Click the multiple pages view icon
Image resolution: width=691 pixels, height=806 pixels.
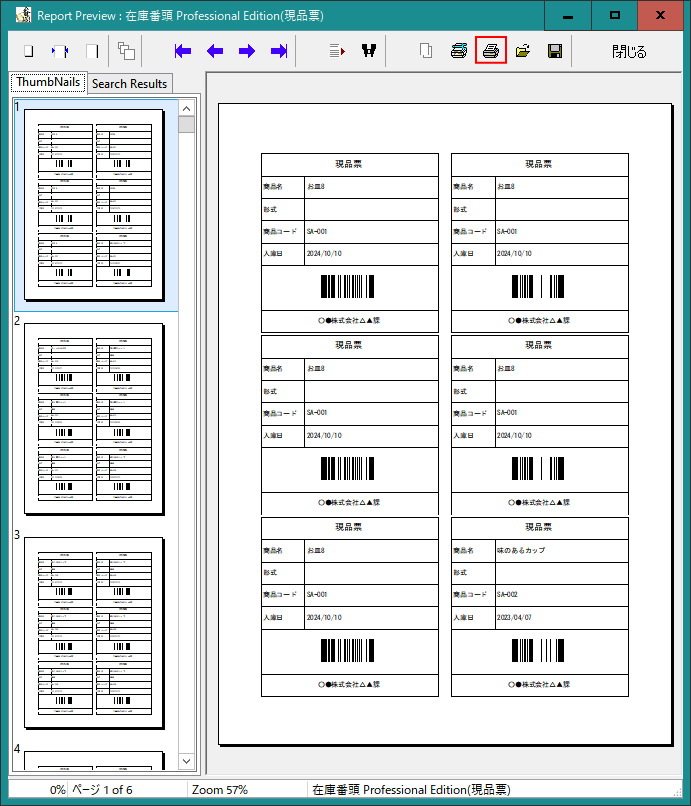pyautogui.click(x=126, y=51)
